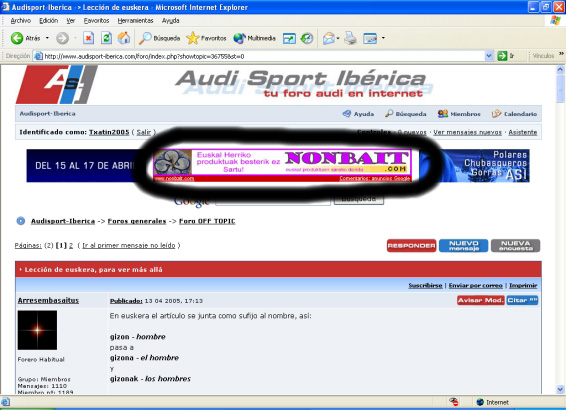This screenshot has height=410, width=566.
Task: Open the Ver menu
Action: point(71,21)
